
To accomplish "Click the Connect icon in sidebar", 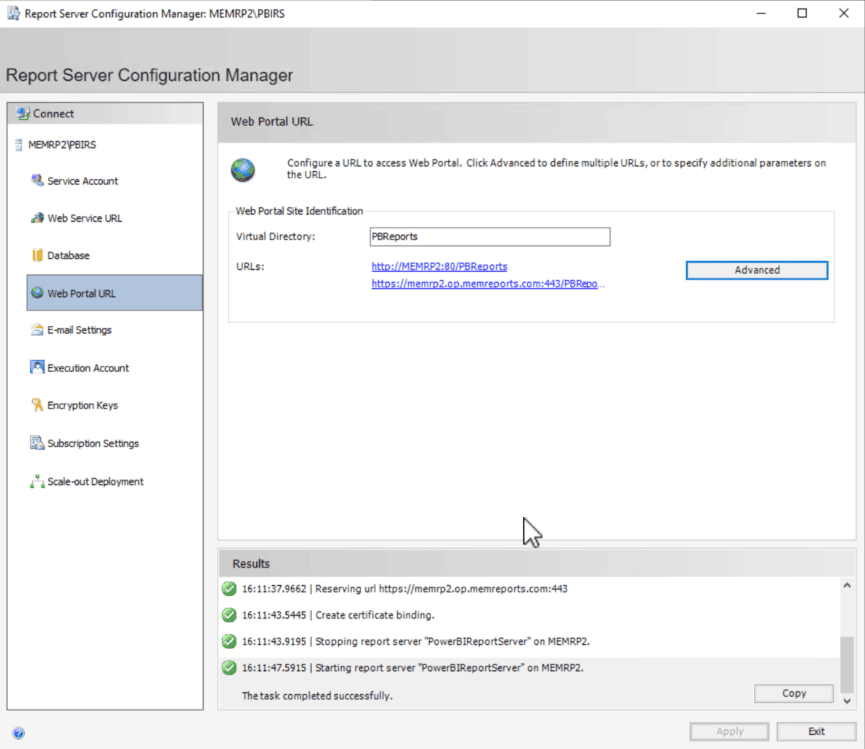I will (23, 114).
